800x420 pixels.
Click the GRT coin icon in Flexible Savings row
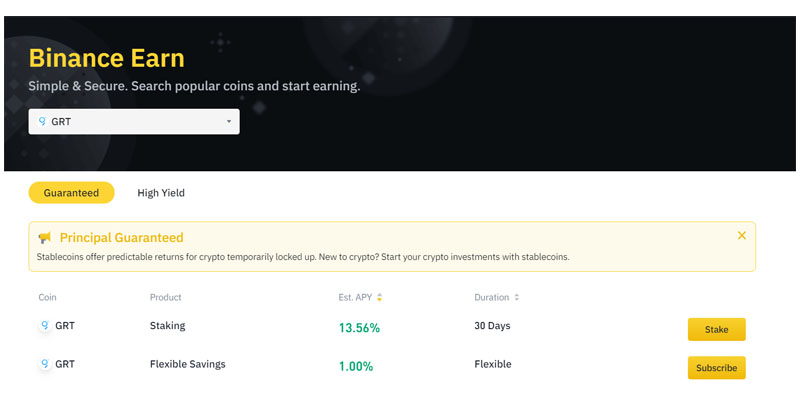[x=45, y=363]
